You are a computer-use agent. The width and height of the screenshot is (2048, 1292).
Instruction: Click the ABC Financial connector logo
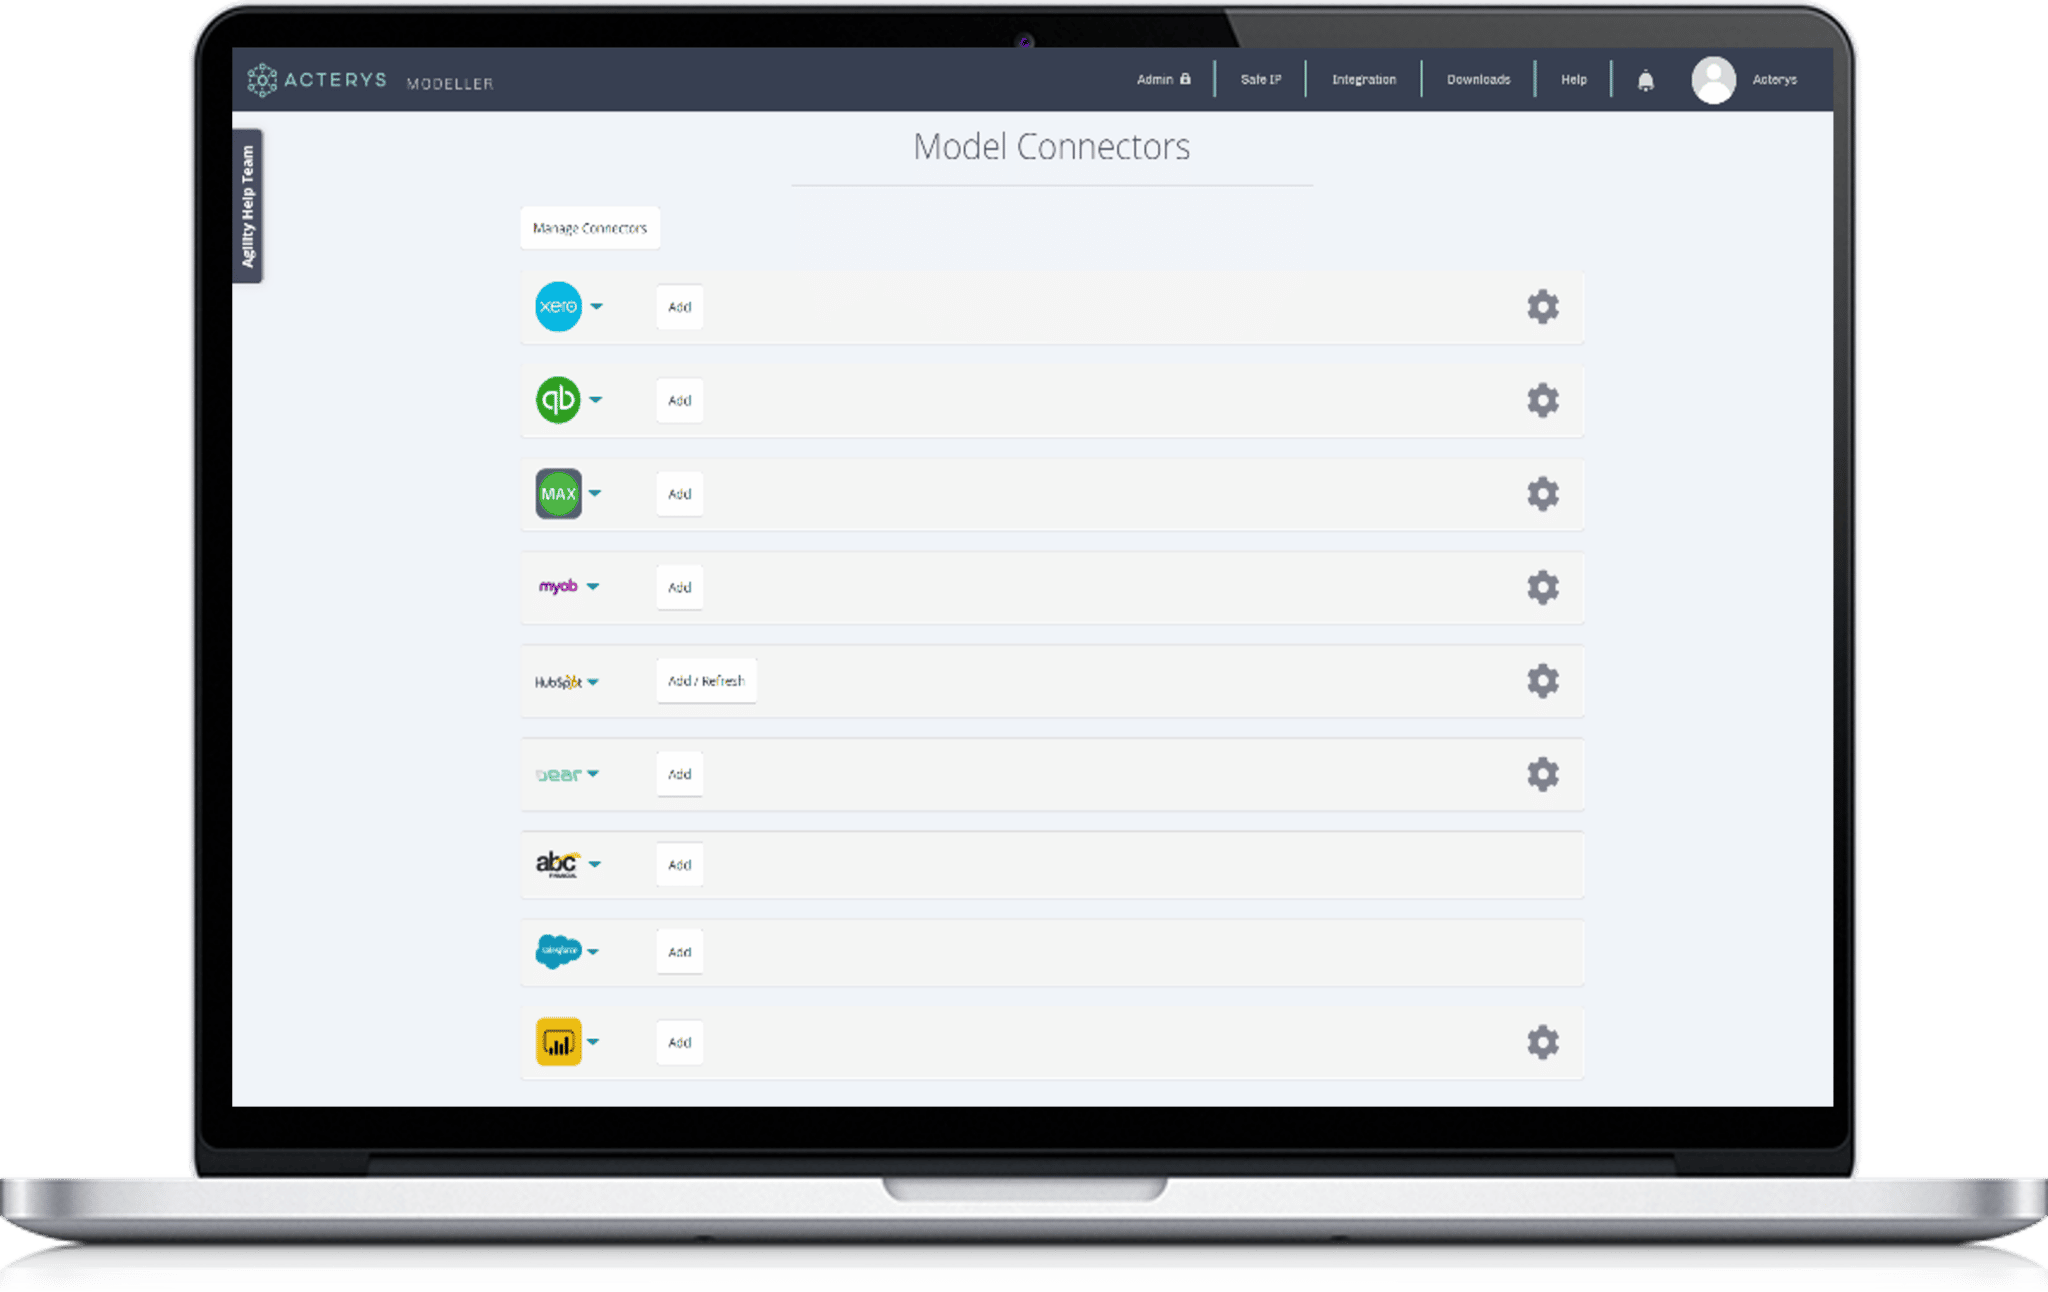click(x=558, y=864)
